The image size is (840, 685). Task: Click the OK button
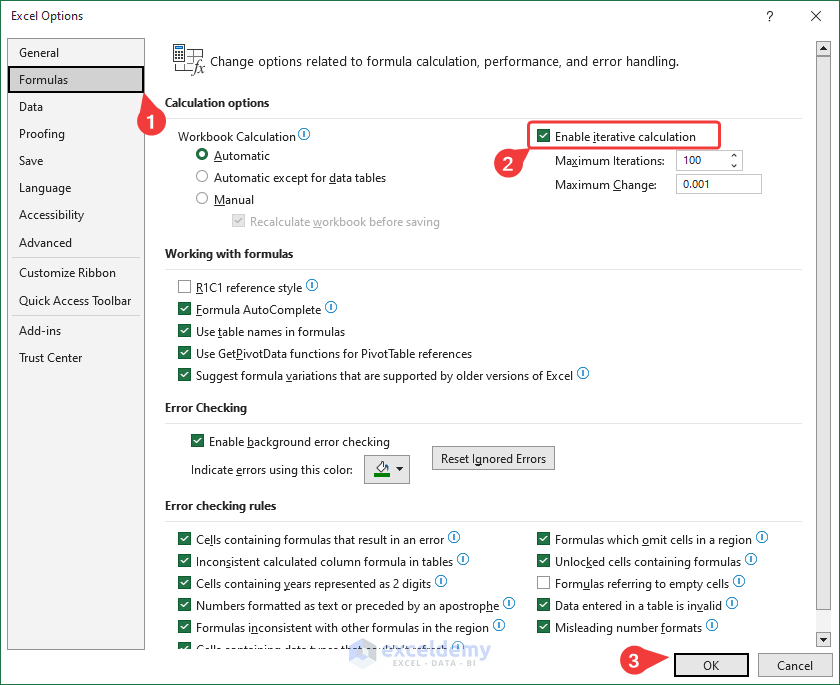pos(711,665)
